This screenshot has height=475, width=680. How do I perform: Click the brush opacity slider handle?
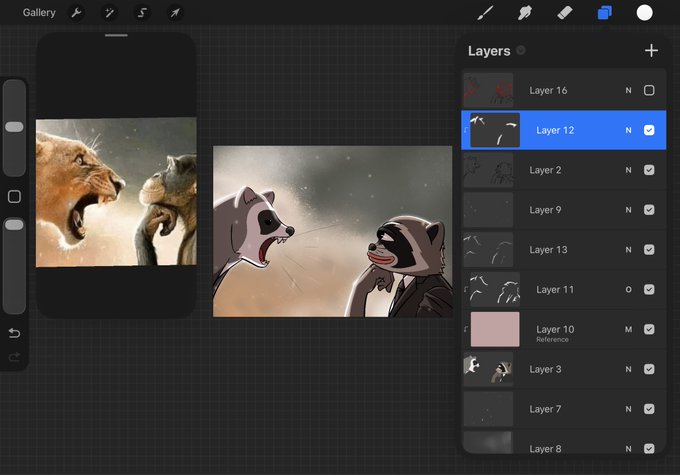click(x=14, y=225)
